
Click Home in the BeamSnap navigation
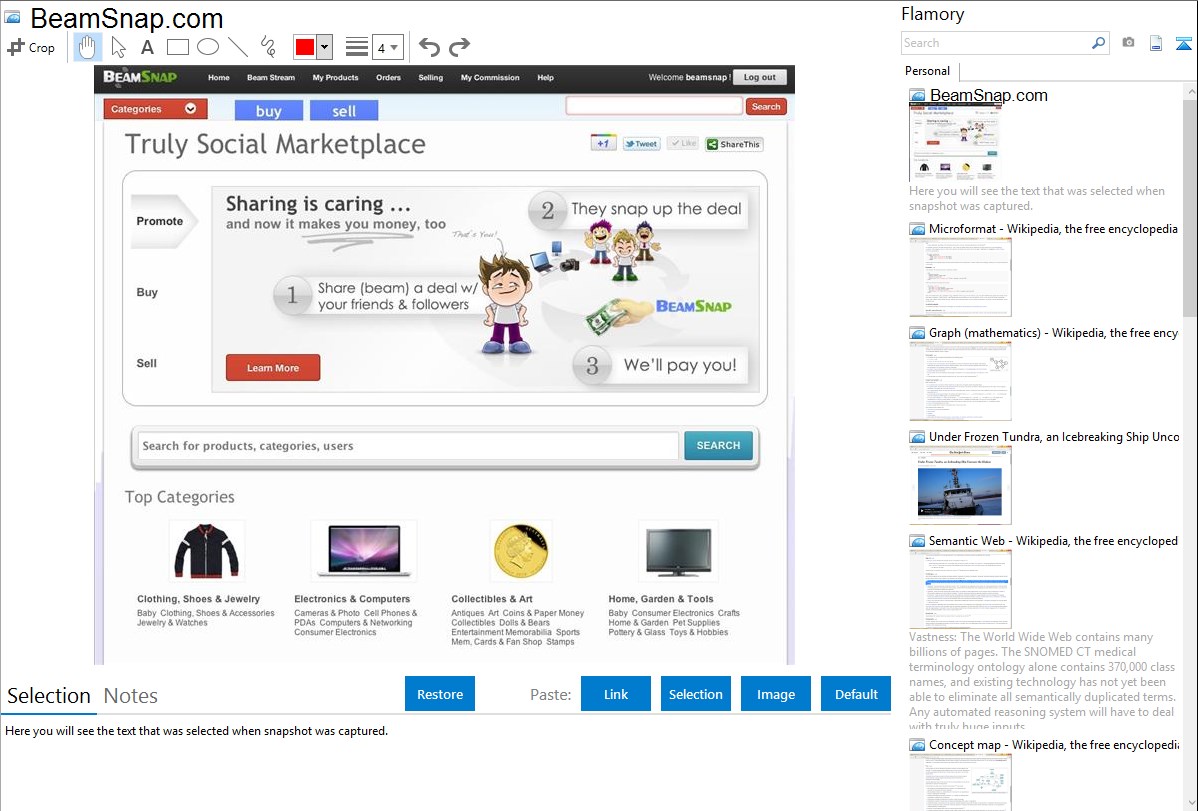point(219,77)
